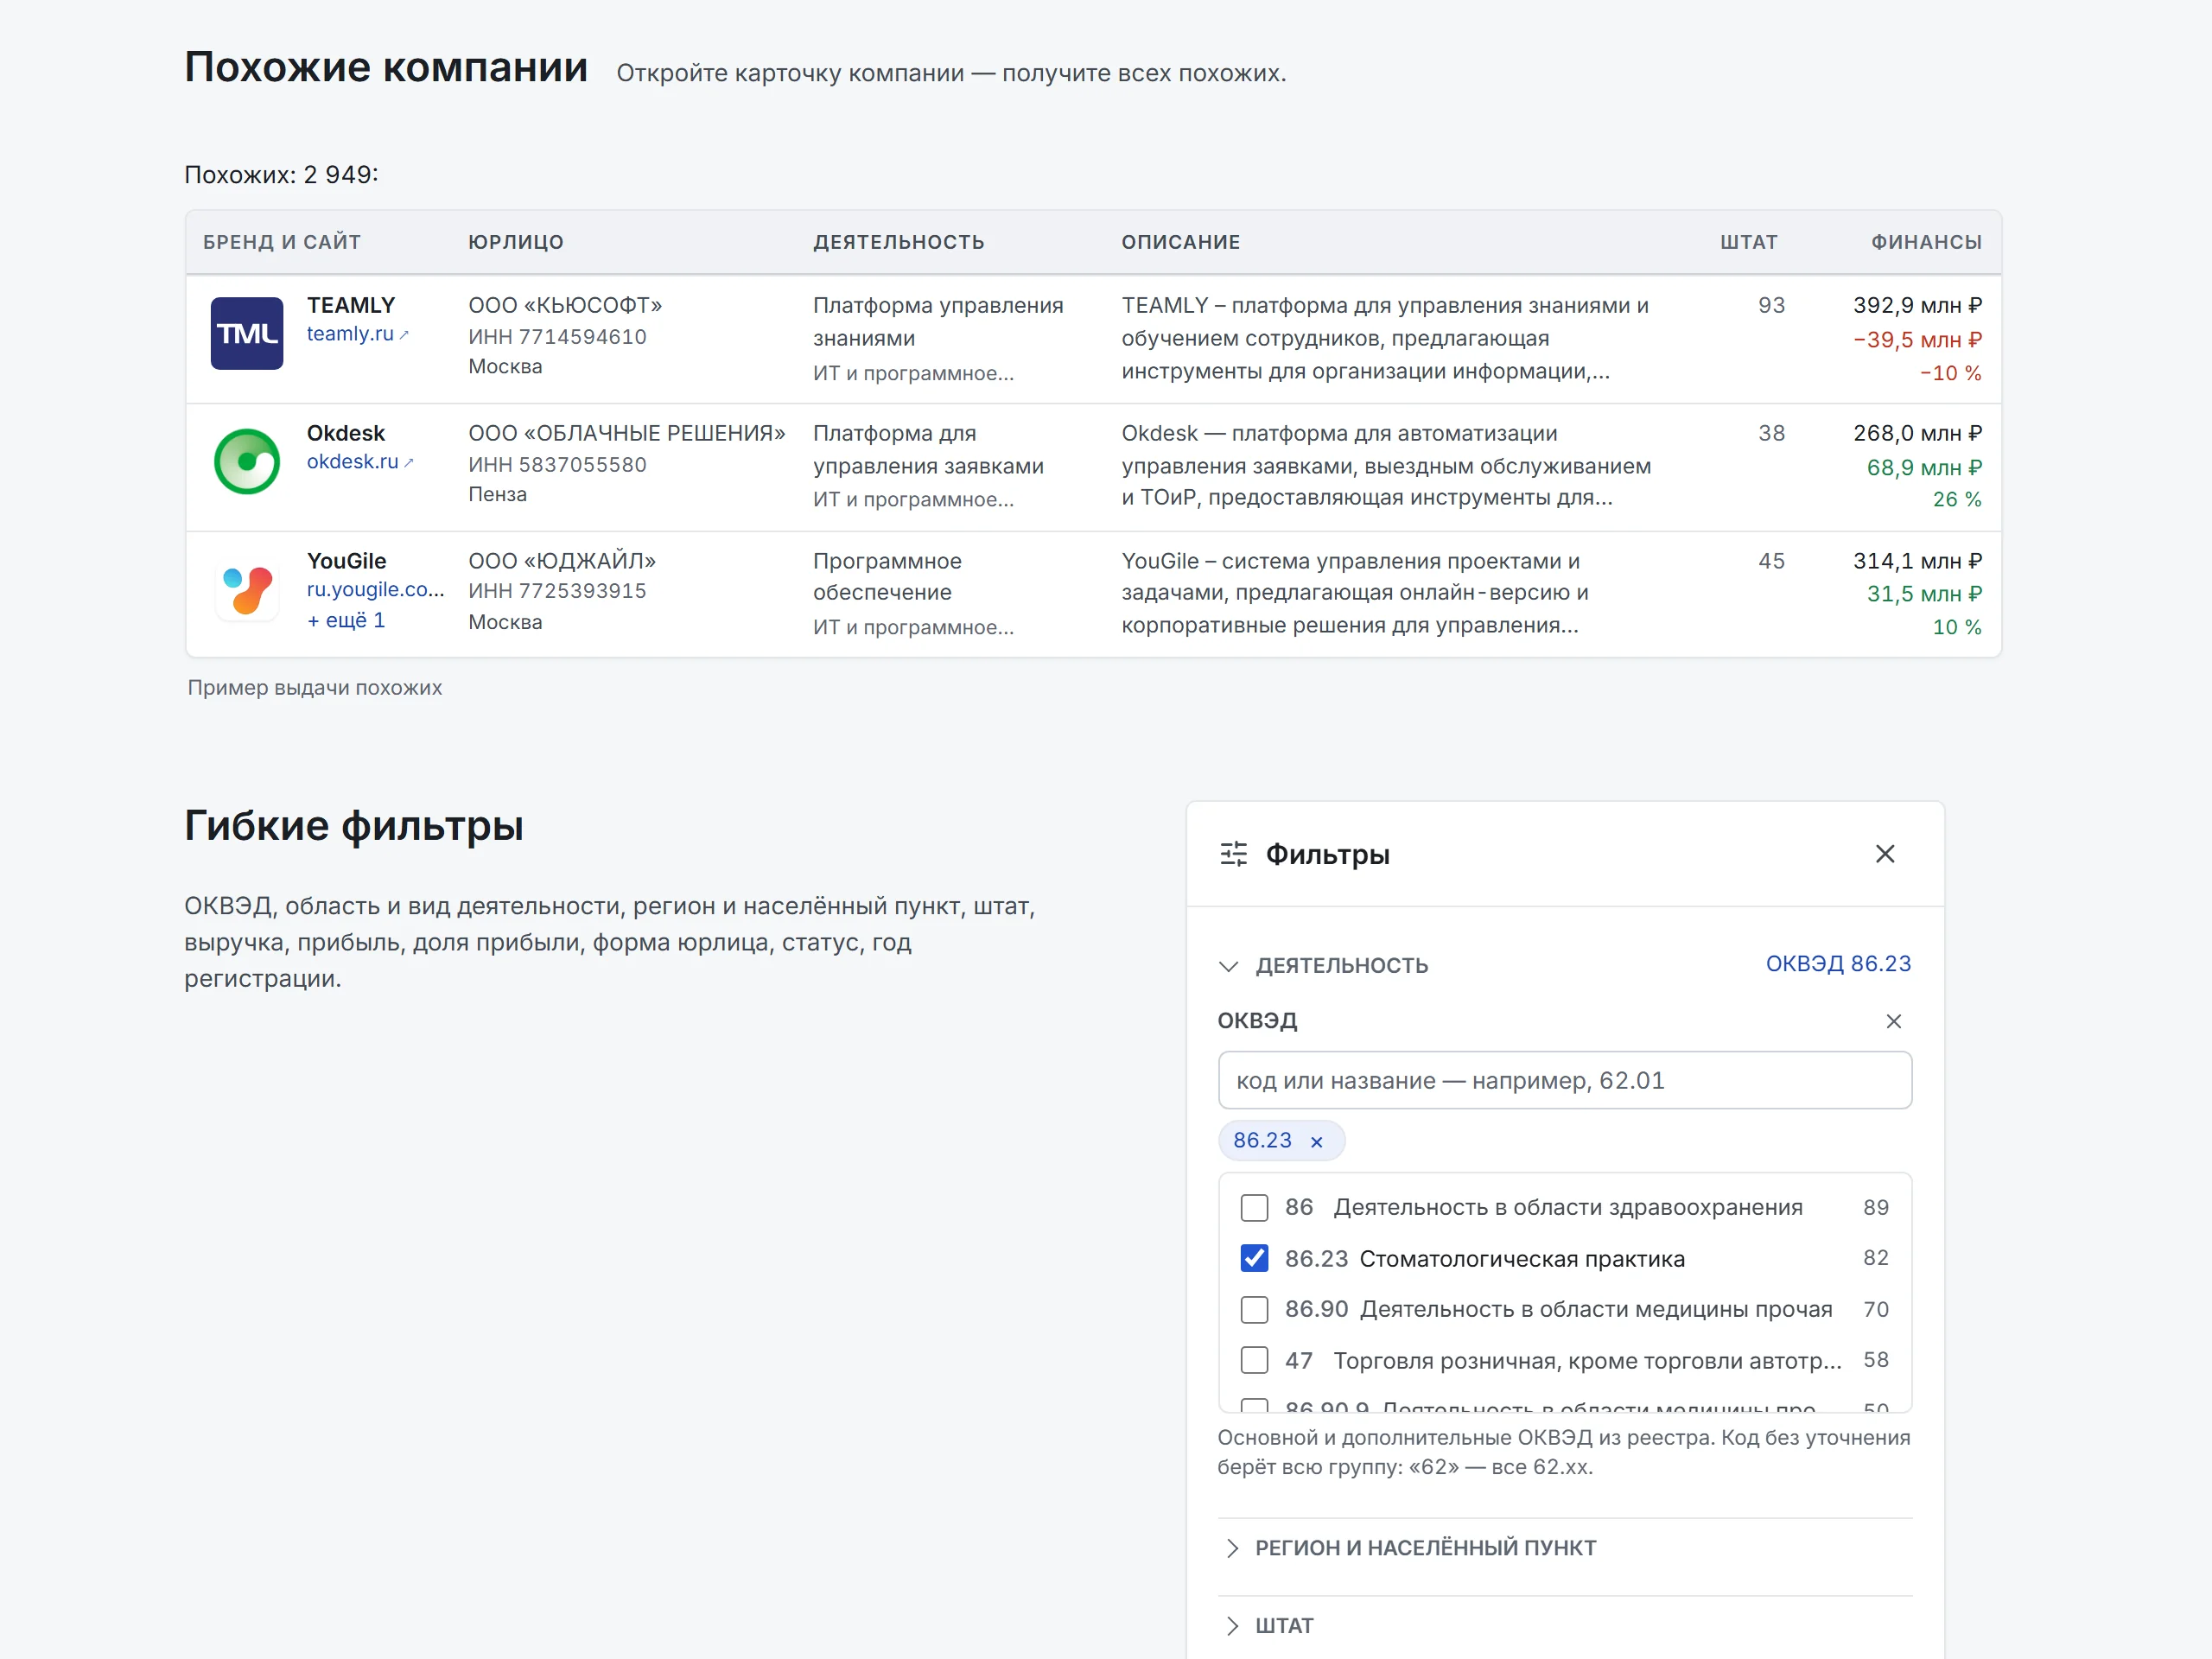Click the ОКВЭД code search field

(x=1564, y=1080)
